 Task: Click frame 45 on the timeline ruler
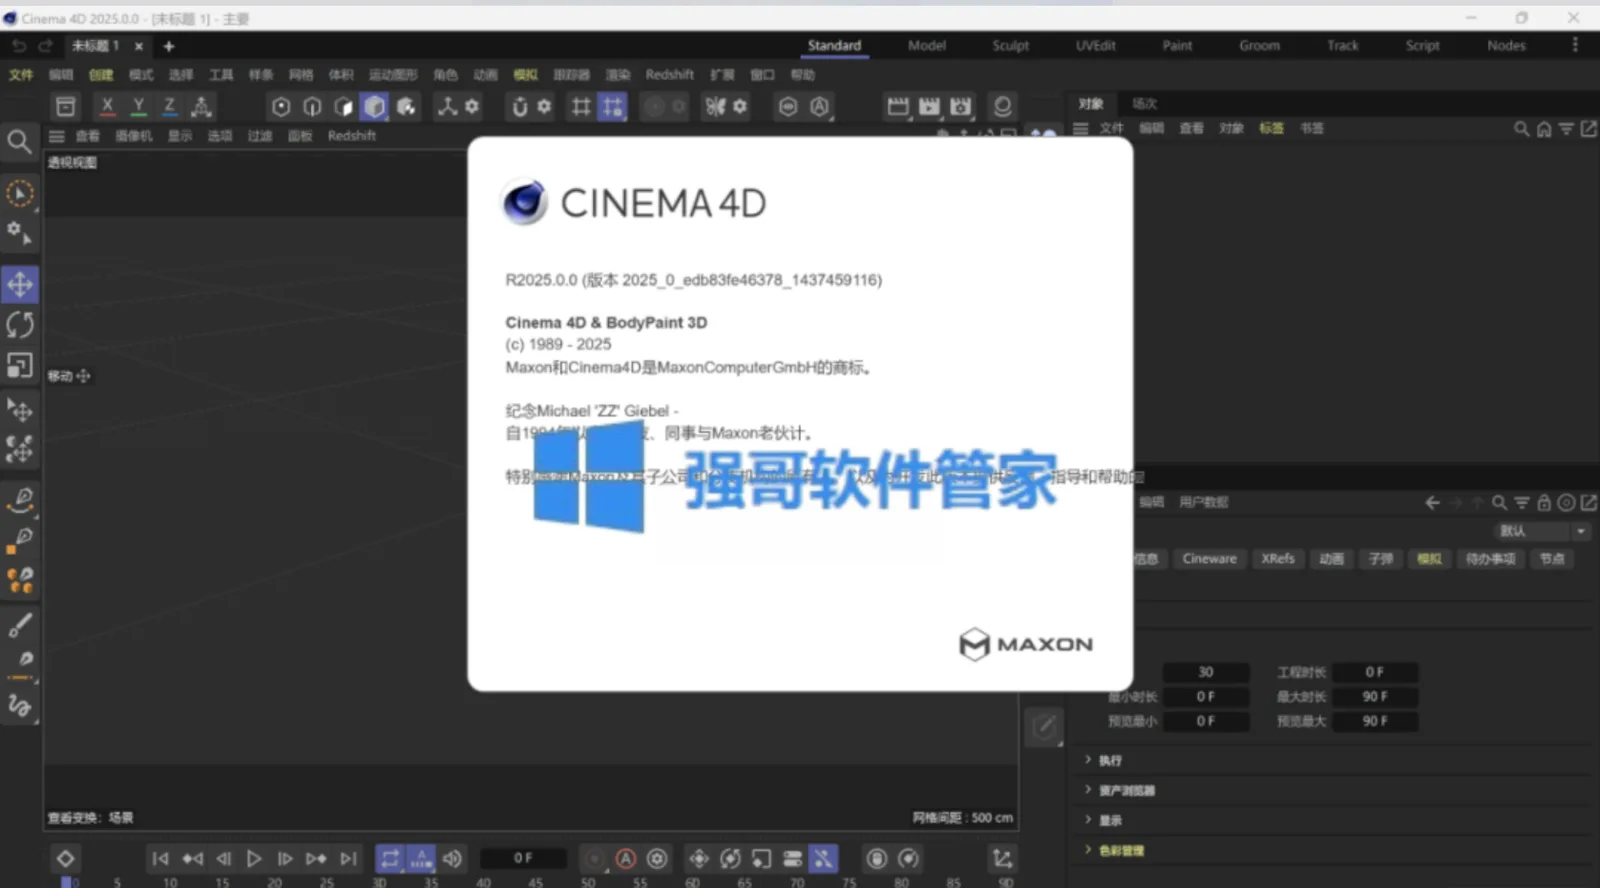point(536,883)
